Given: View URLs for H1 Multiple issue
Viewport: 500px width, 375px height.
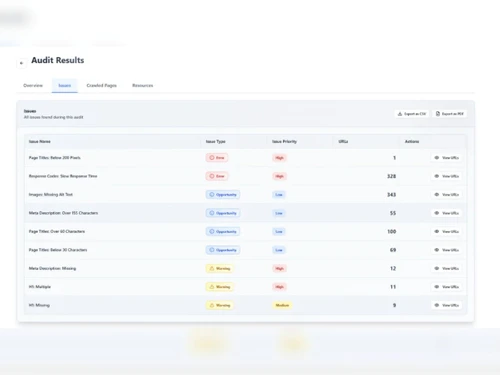Looking at the screenshot, I should tap(447, 287).
